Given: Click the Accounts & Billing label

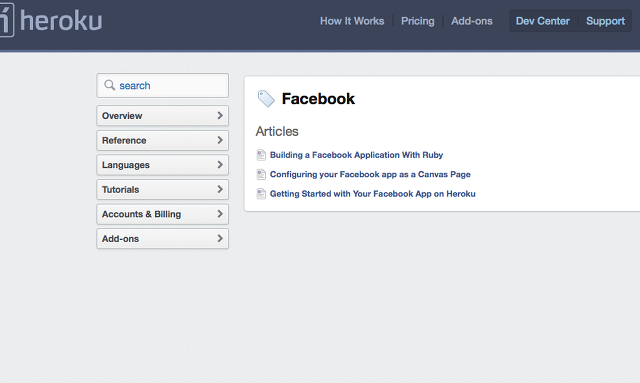Looking at the screenshot, I should [141, 214].
